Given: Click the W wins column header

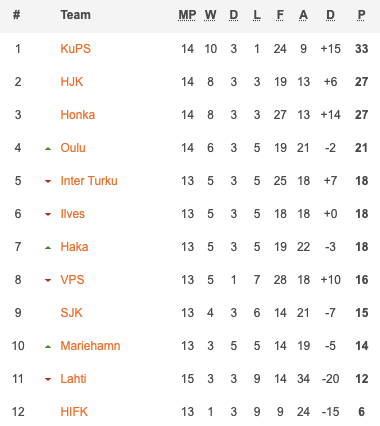Looking at the screenshot, I should (210, 15).
